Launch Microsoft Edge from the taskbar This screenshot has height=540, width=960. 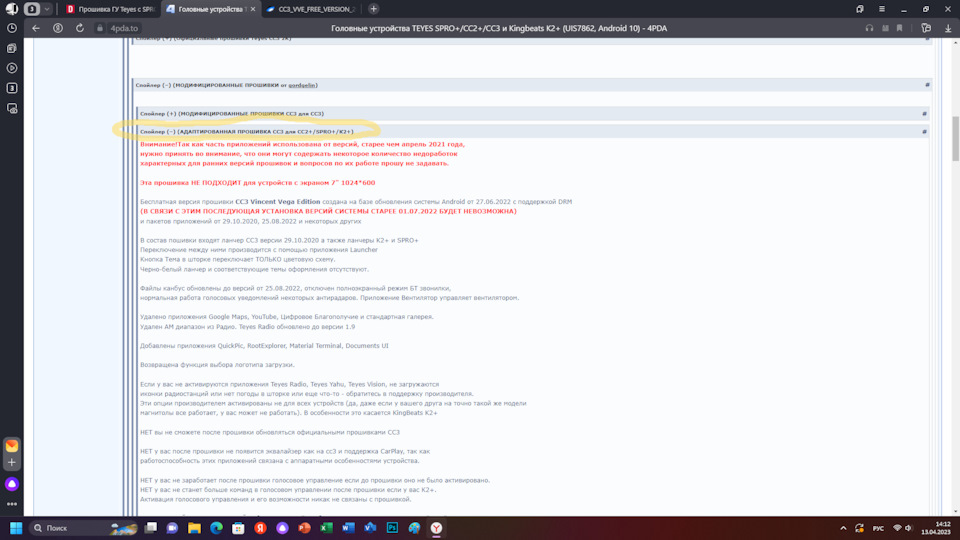216,528
